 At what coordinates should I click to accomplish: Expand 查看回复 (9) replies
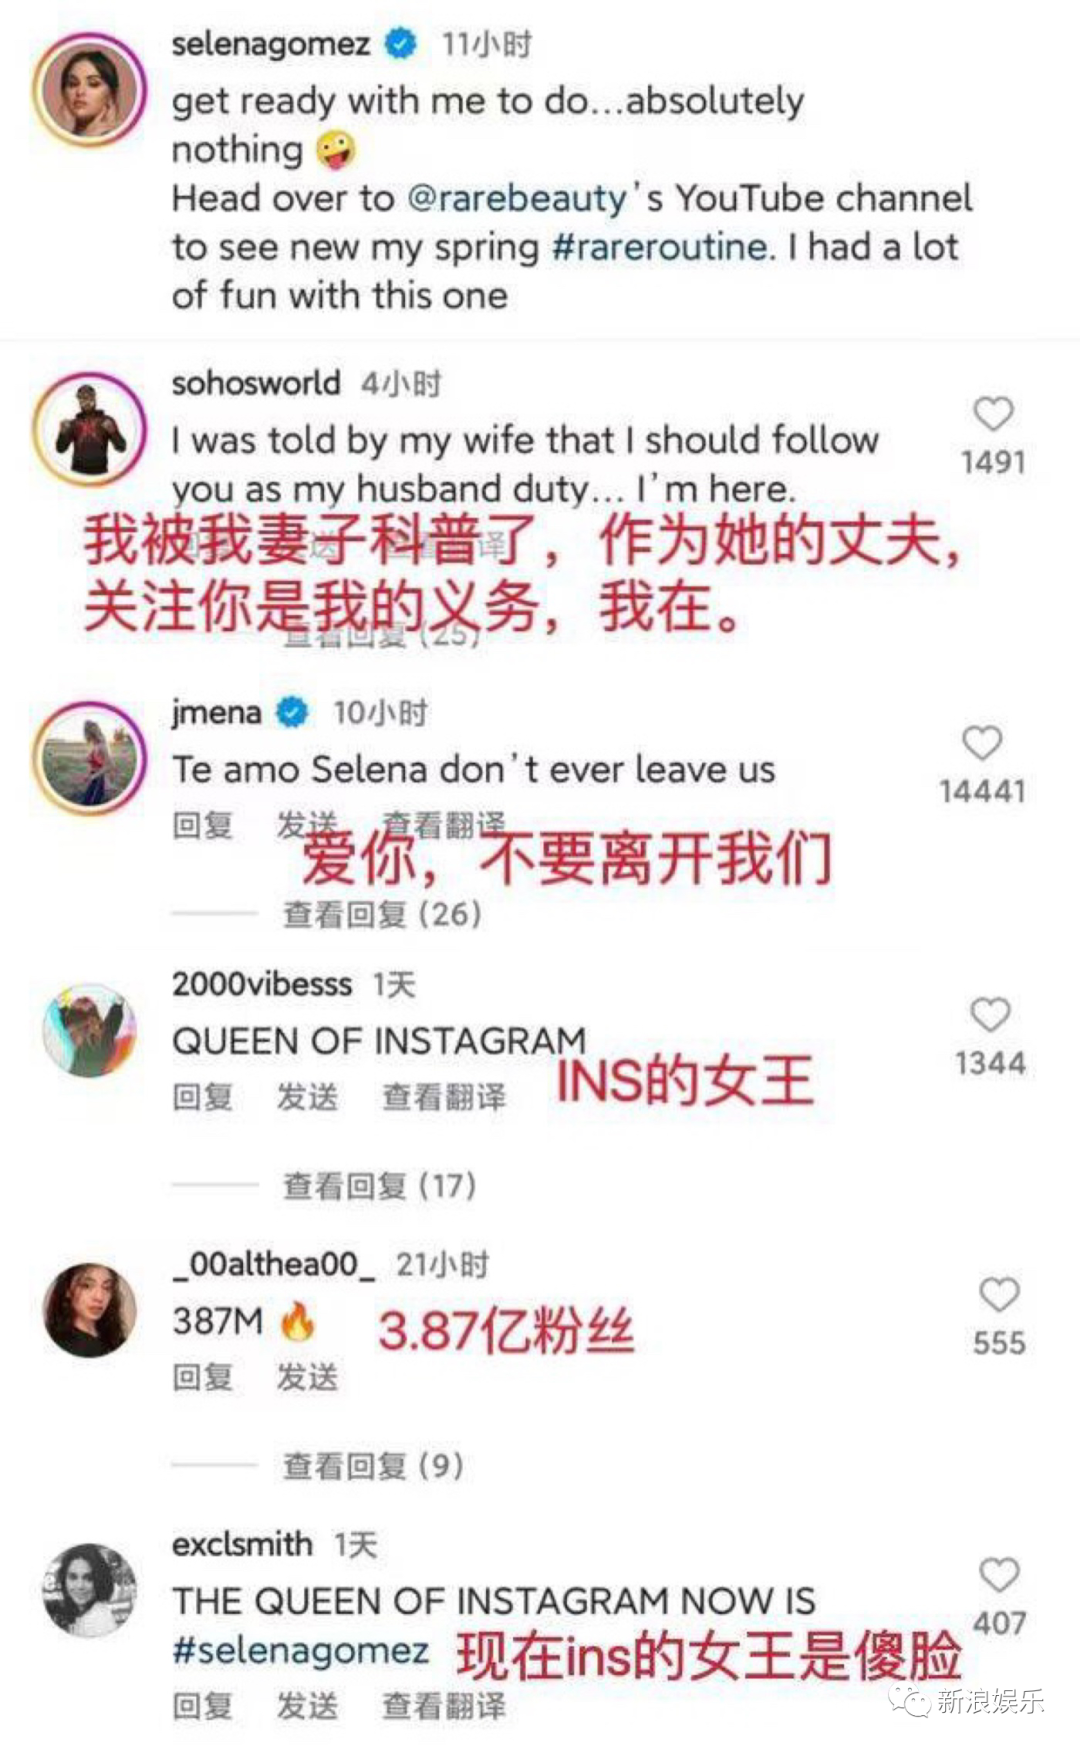tap(373, 1466)
